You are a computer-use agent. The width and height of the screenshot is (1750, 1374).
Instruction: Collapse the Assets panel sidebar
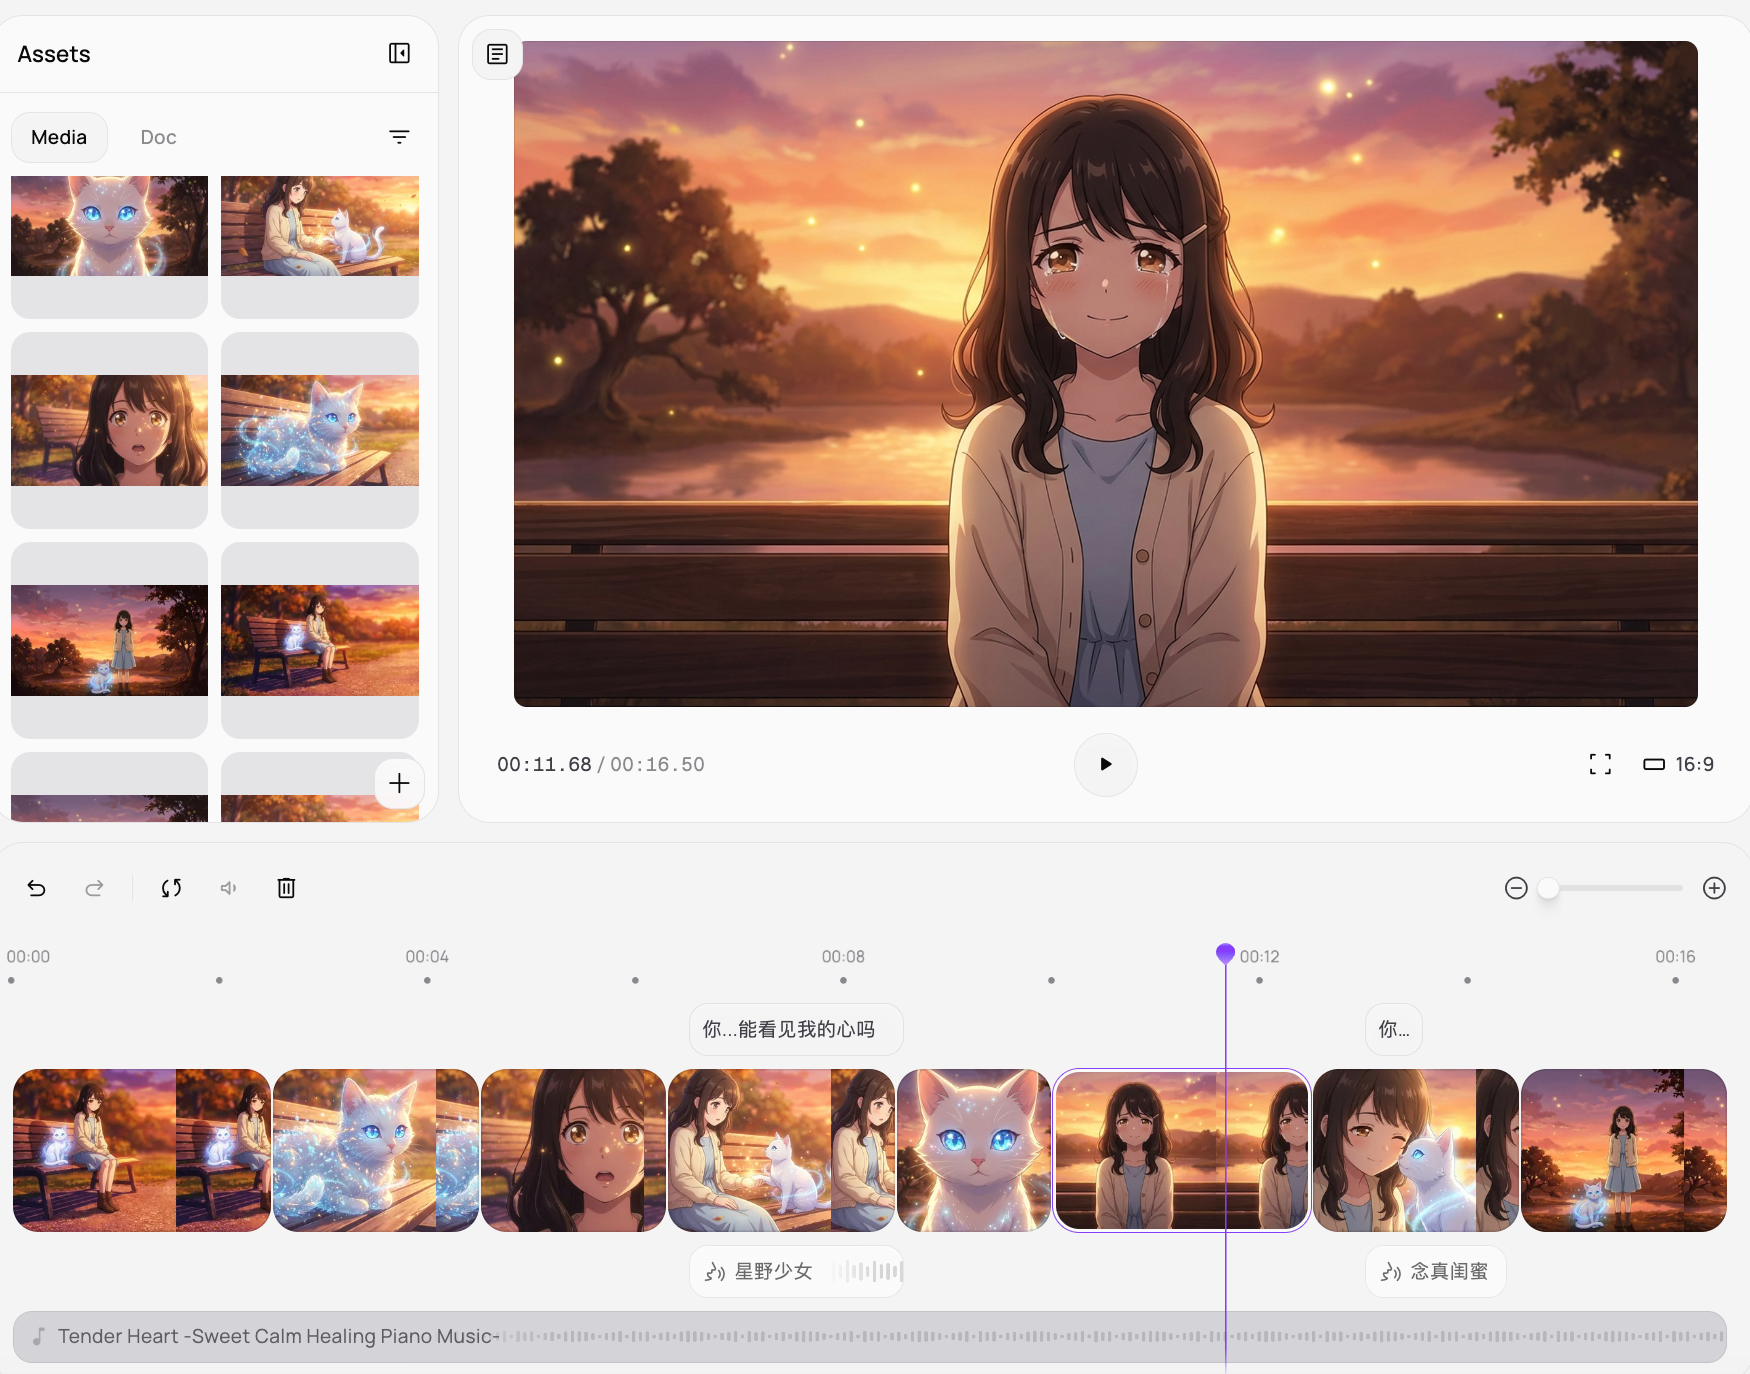(399, 53)
